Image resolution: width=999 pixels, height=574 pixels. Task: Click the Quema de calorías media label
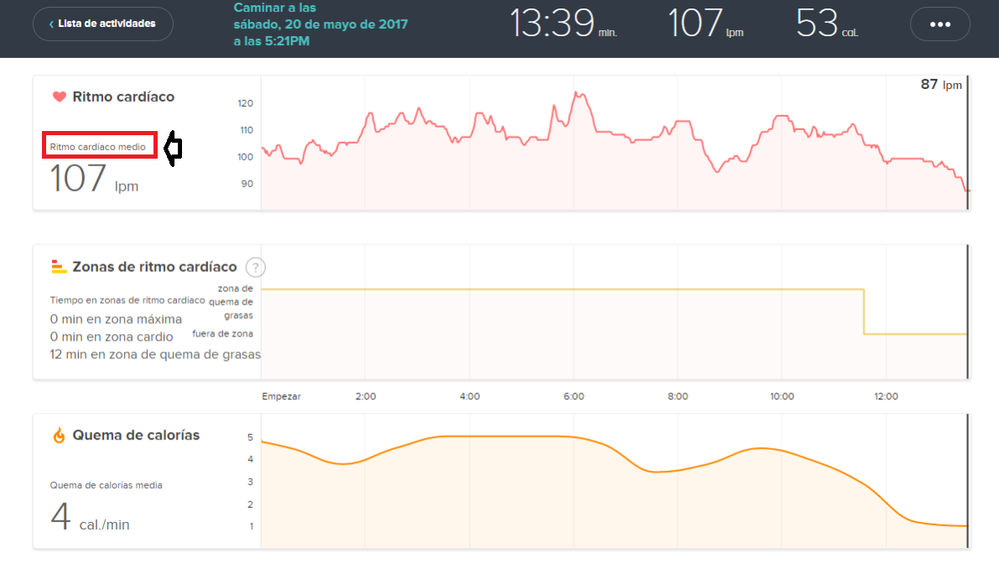[x=106, y=485]
